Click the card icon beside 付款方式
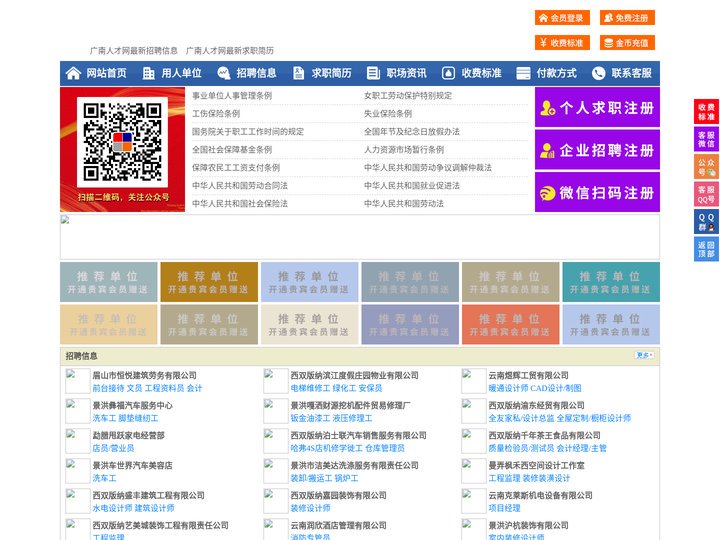Screen dimensions: 720x540 coord(523,73)
